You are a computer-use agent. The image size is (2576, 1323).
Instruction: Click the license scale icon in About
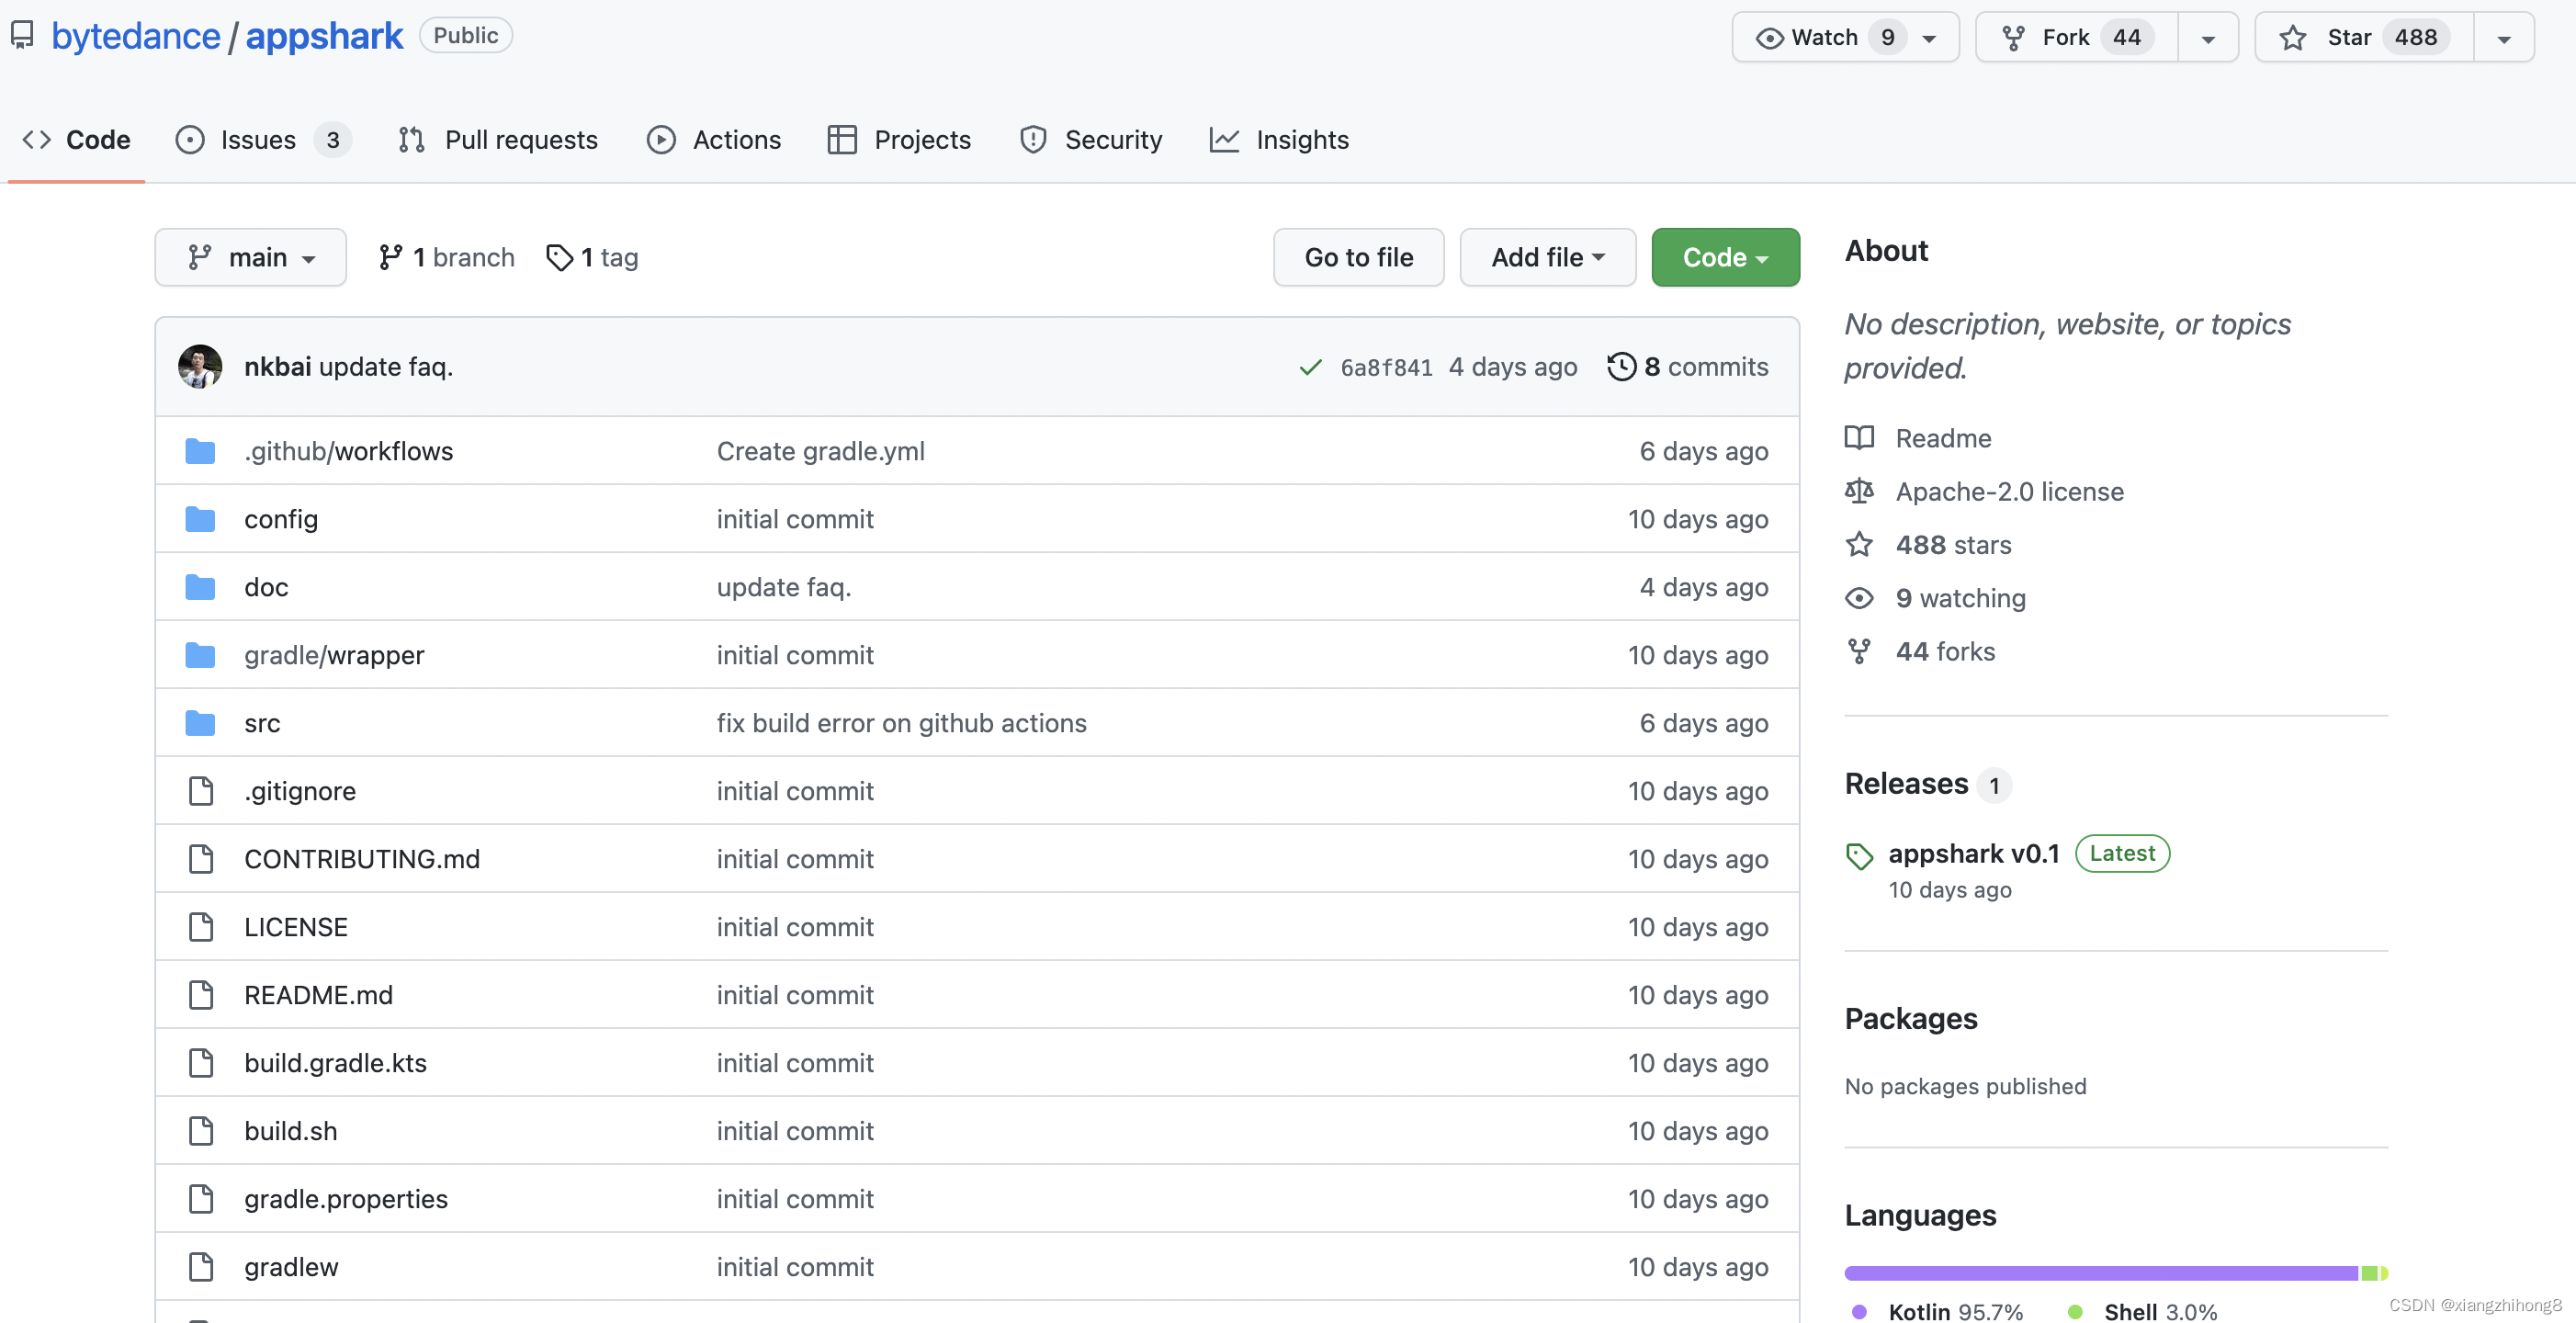tap(1859, 491)
